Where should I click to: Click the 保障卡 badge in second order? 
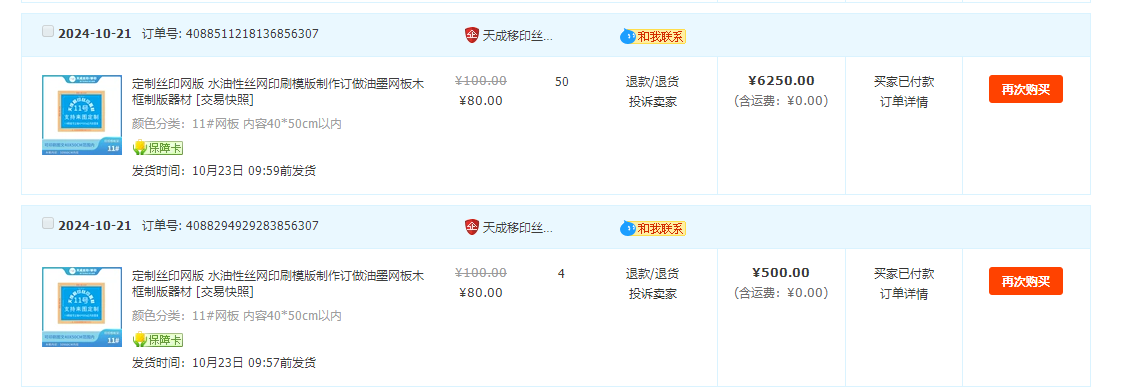coord(158,340)
